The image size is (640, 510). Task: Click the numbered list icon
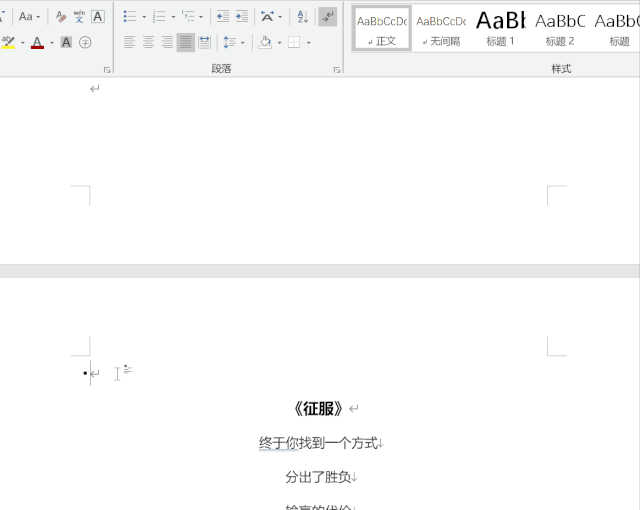pos(158,17)
